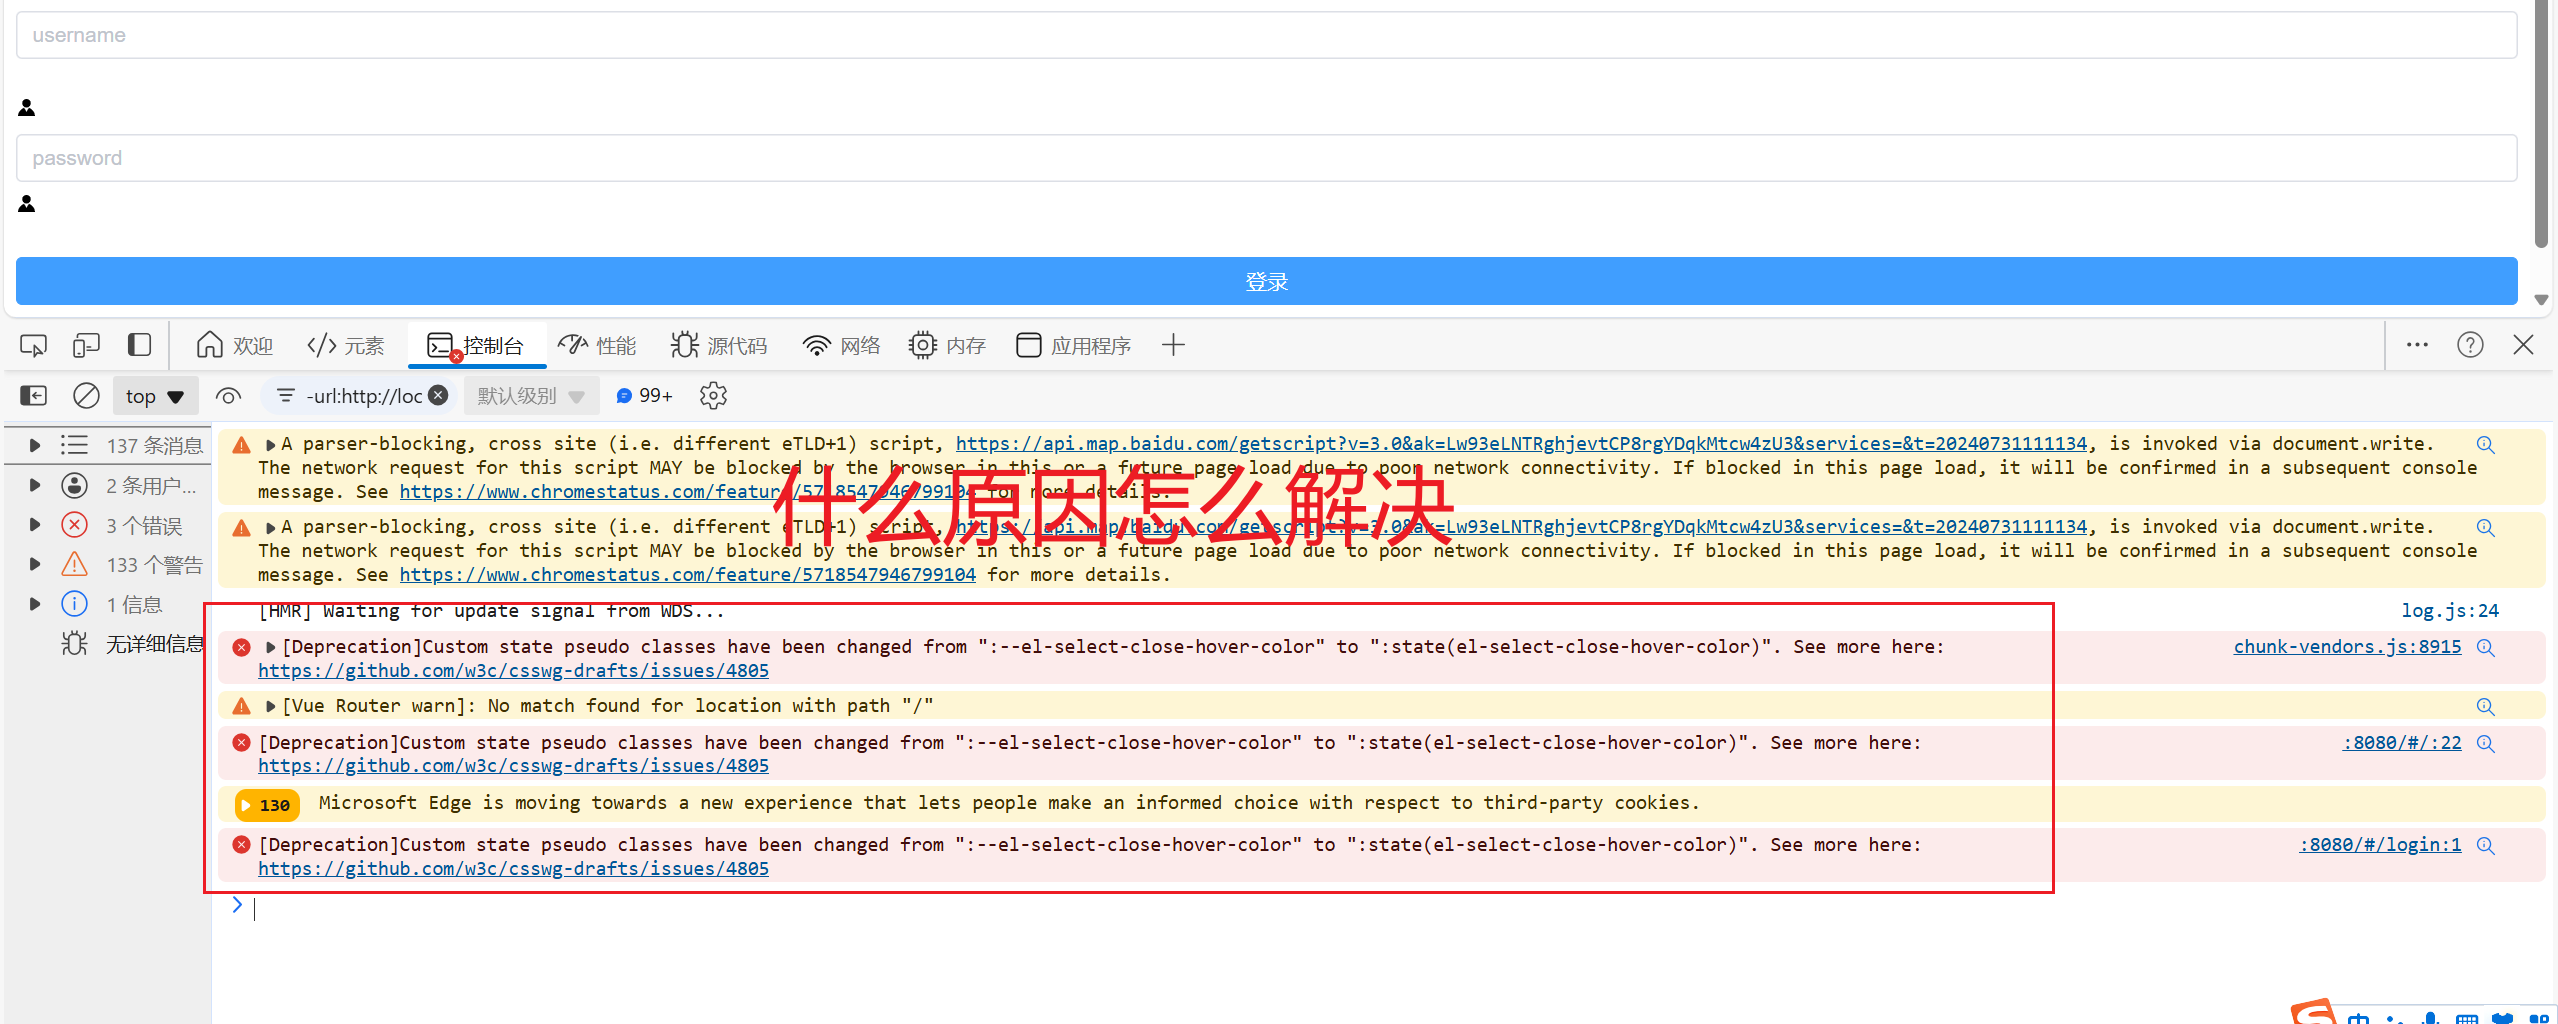Select the HMR Waiting for update signal text

click(491, 611)
